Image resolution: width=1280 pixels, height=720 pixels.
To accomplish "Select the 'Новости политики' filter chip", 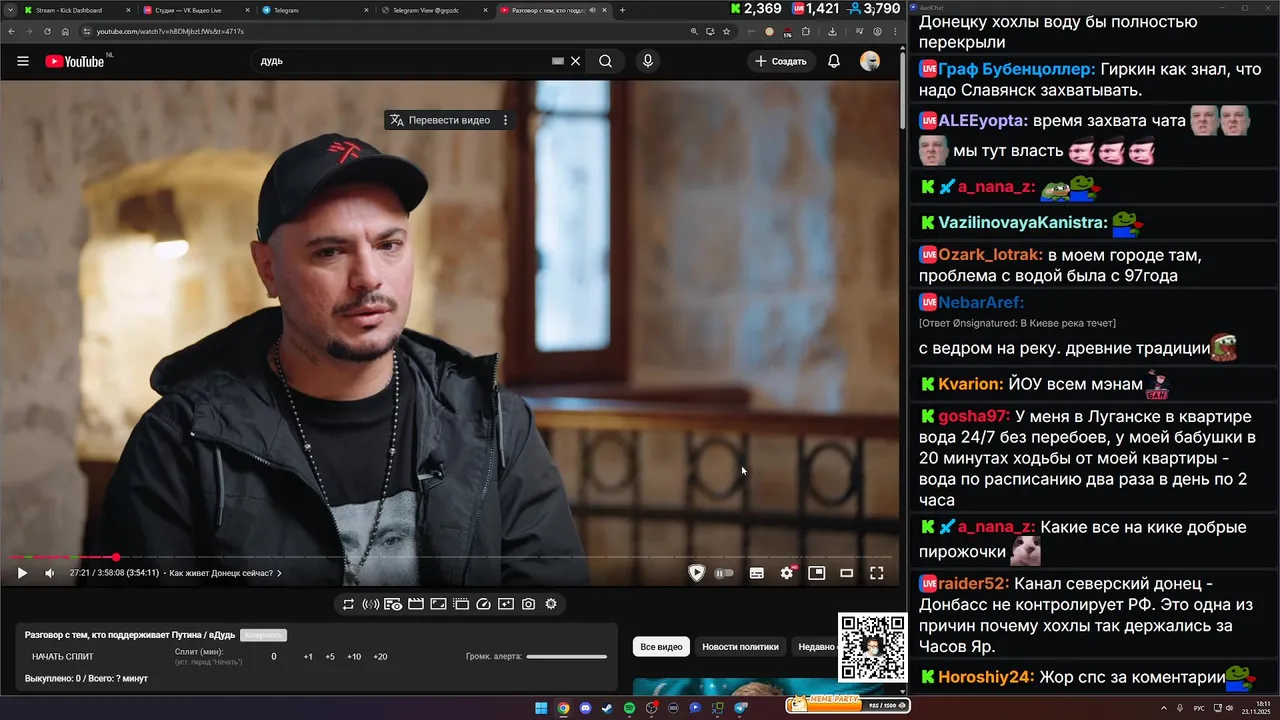I will 740,647.
